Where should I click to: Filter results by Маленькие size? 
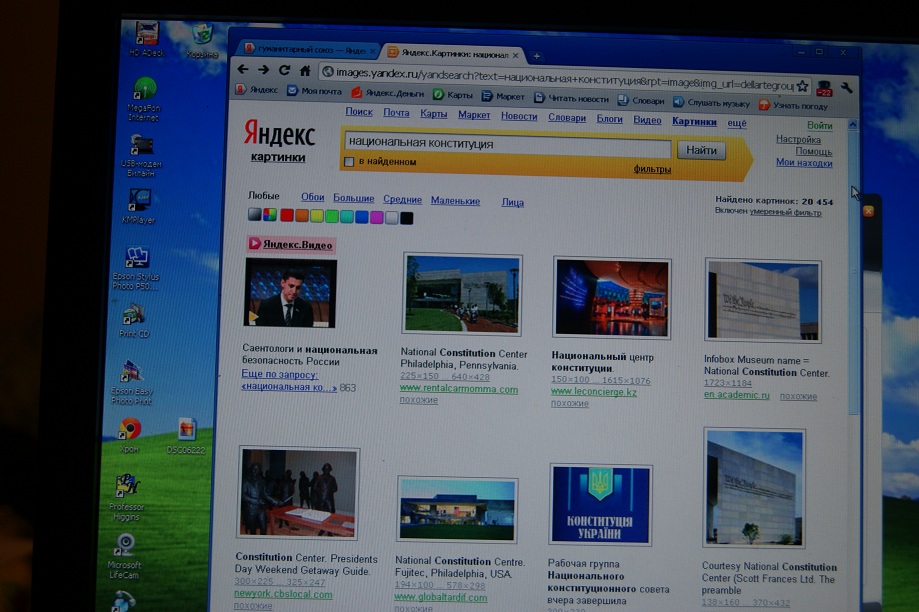(x=455, y=200)
